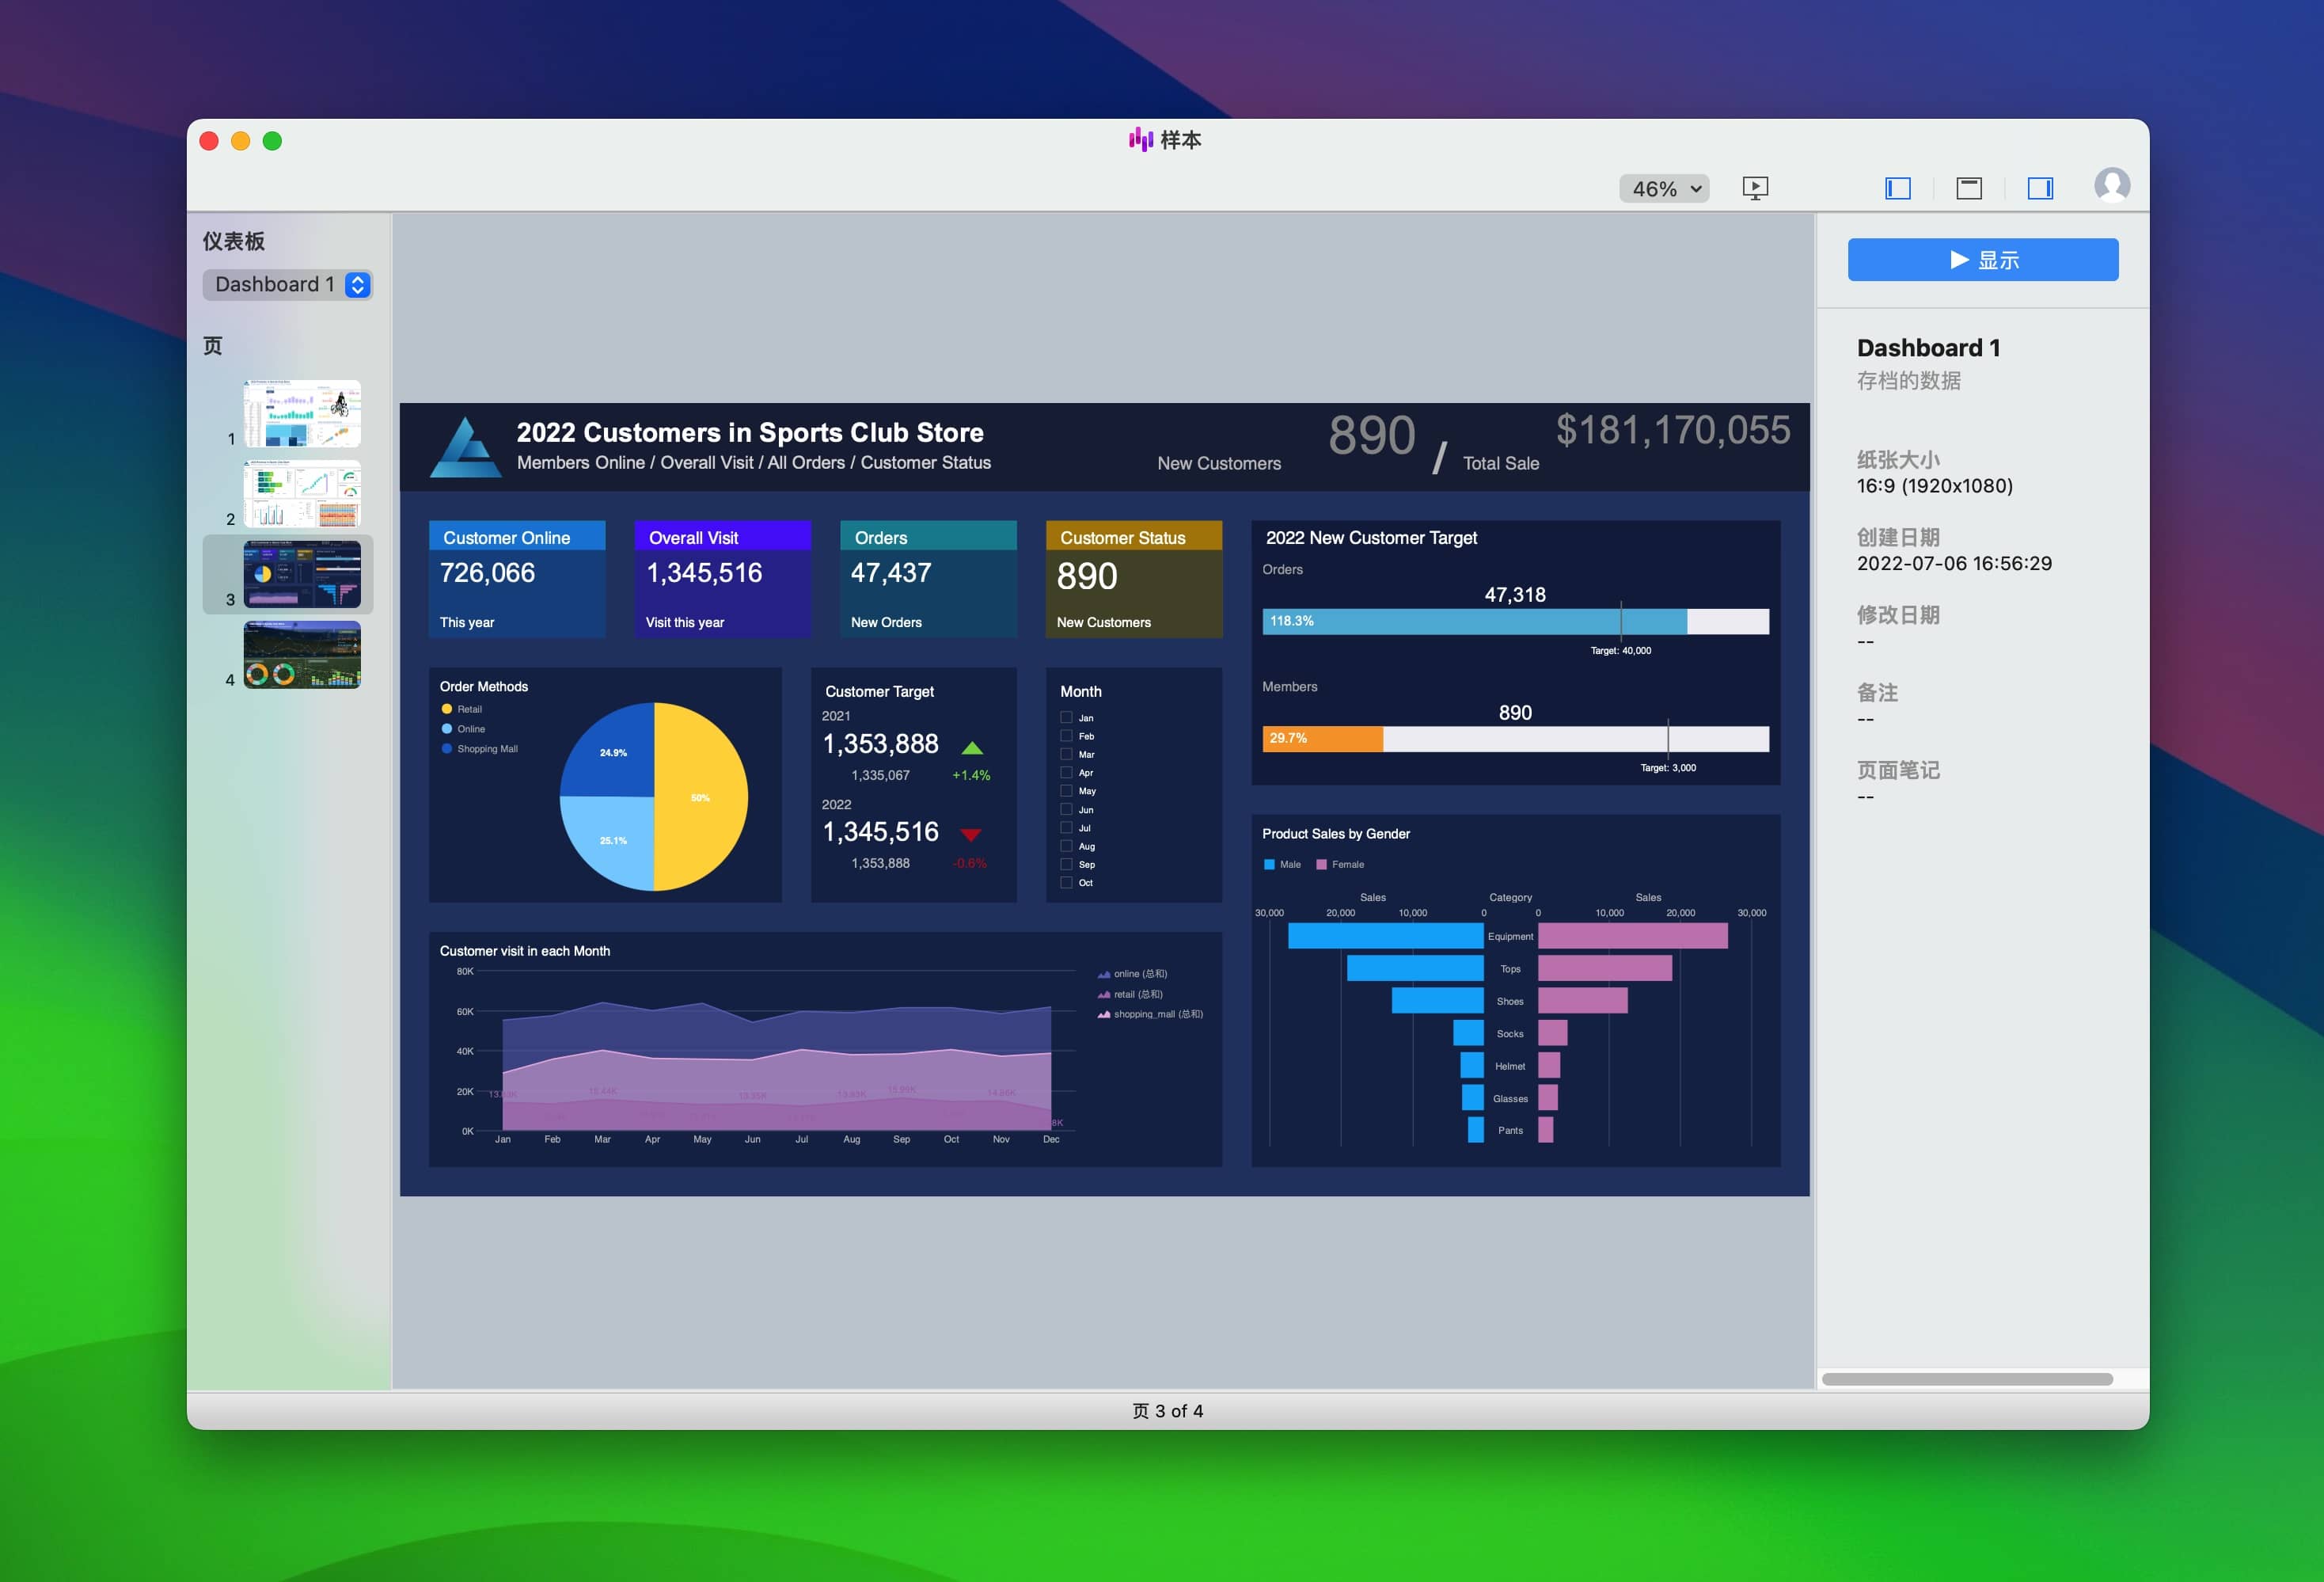The height and width of the screenshot is (1582, 2324).
Task: Select page 1 thumbnail
Action: click(302, 414)
